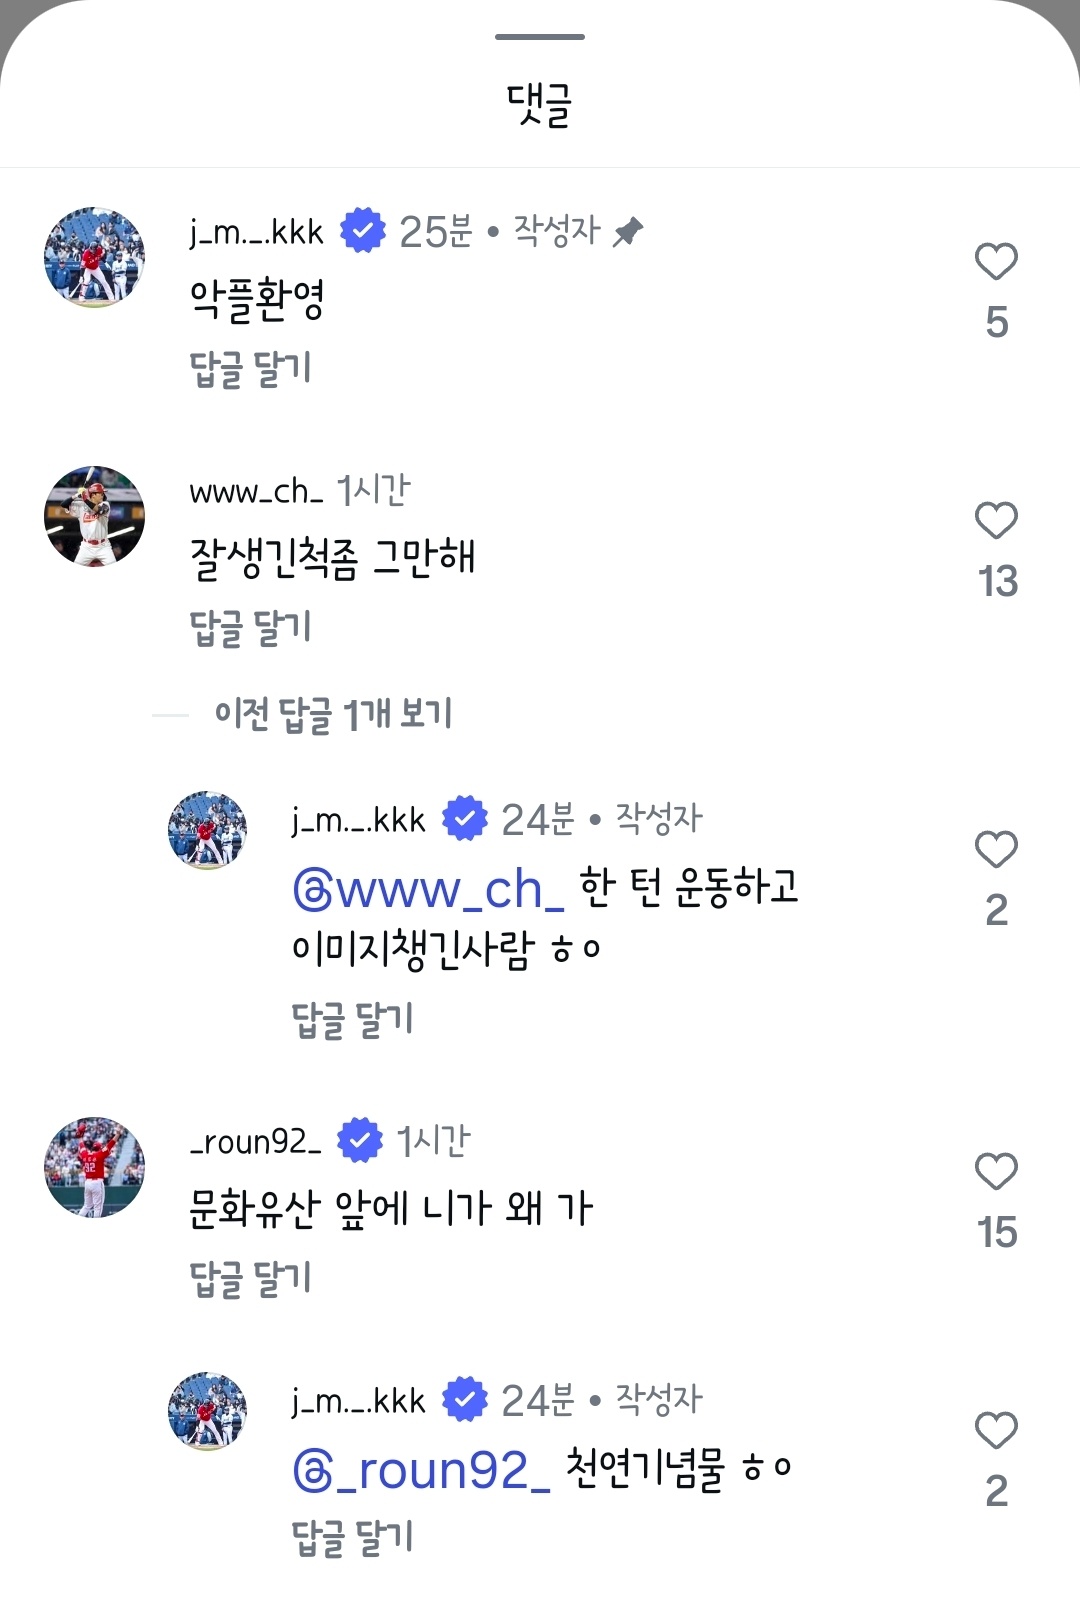Open the @_roun92_ mention link
Image resolution: width=1080 pixels, height=1611 pixels.
pyautogui.click(x=421, y=1470)
